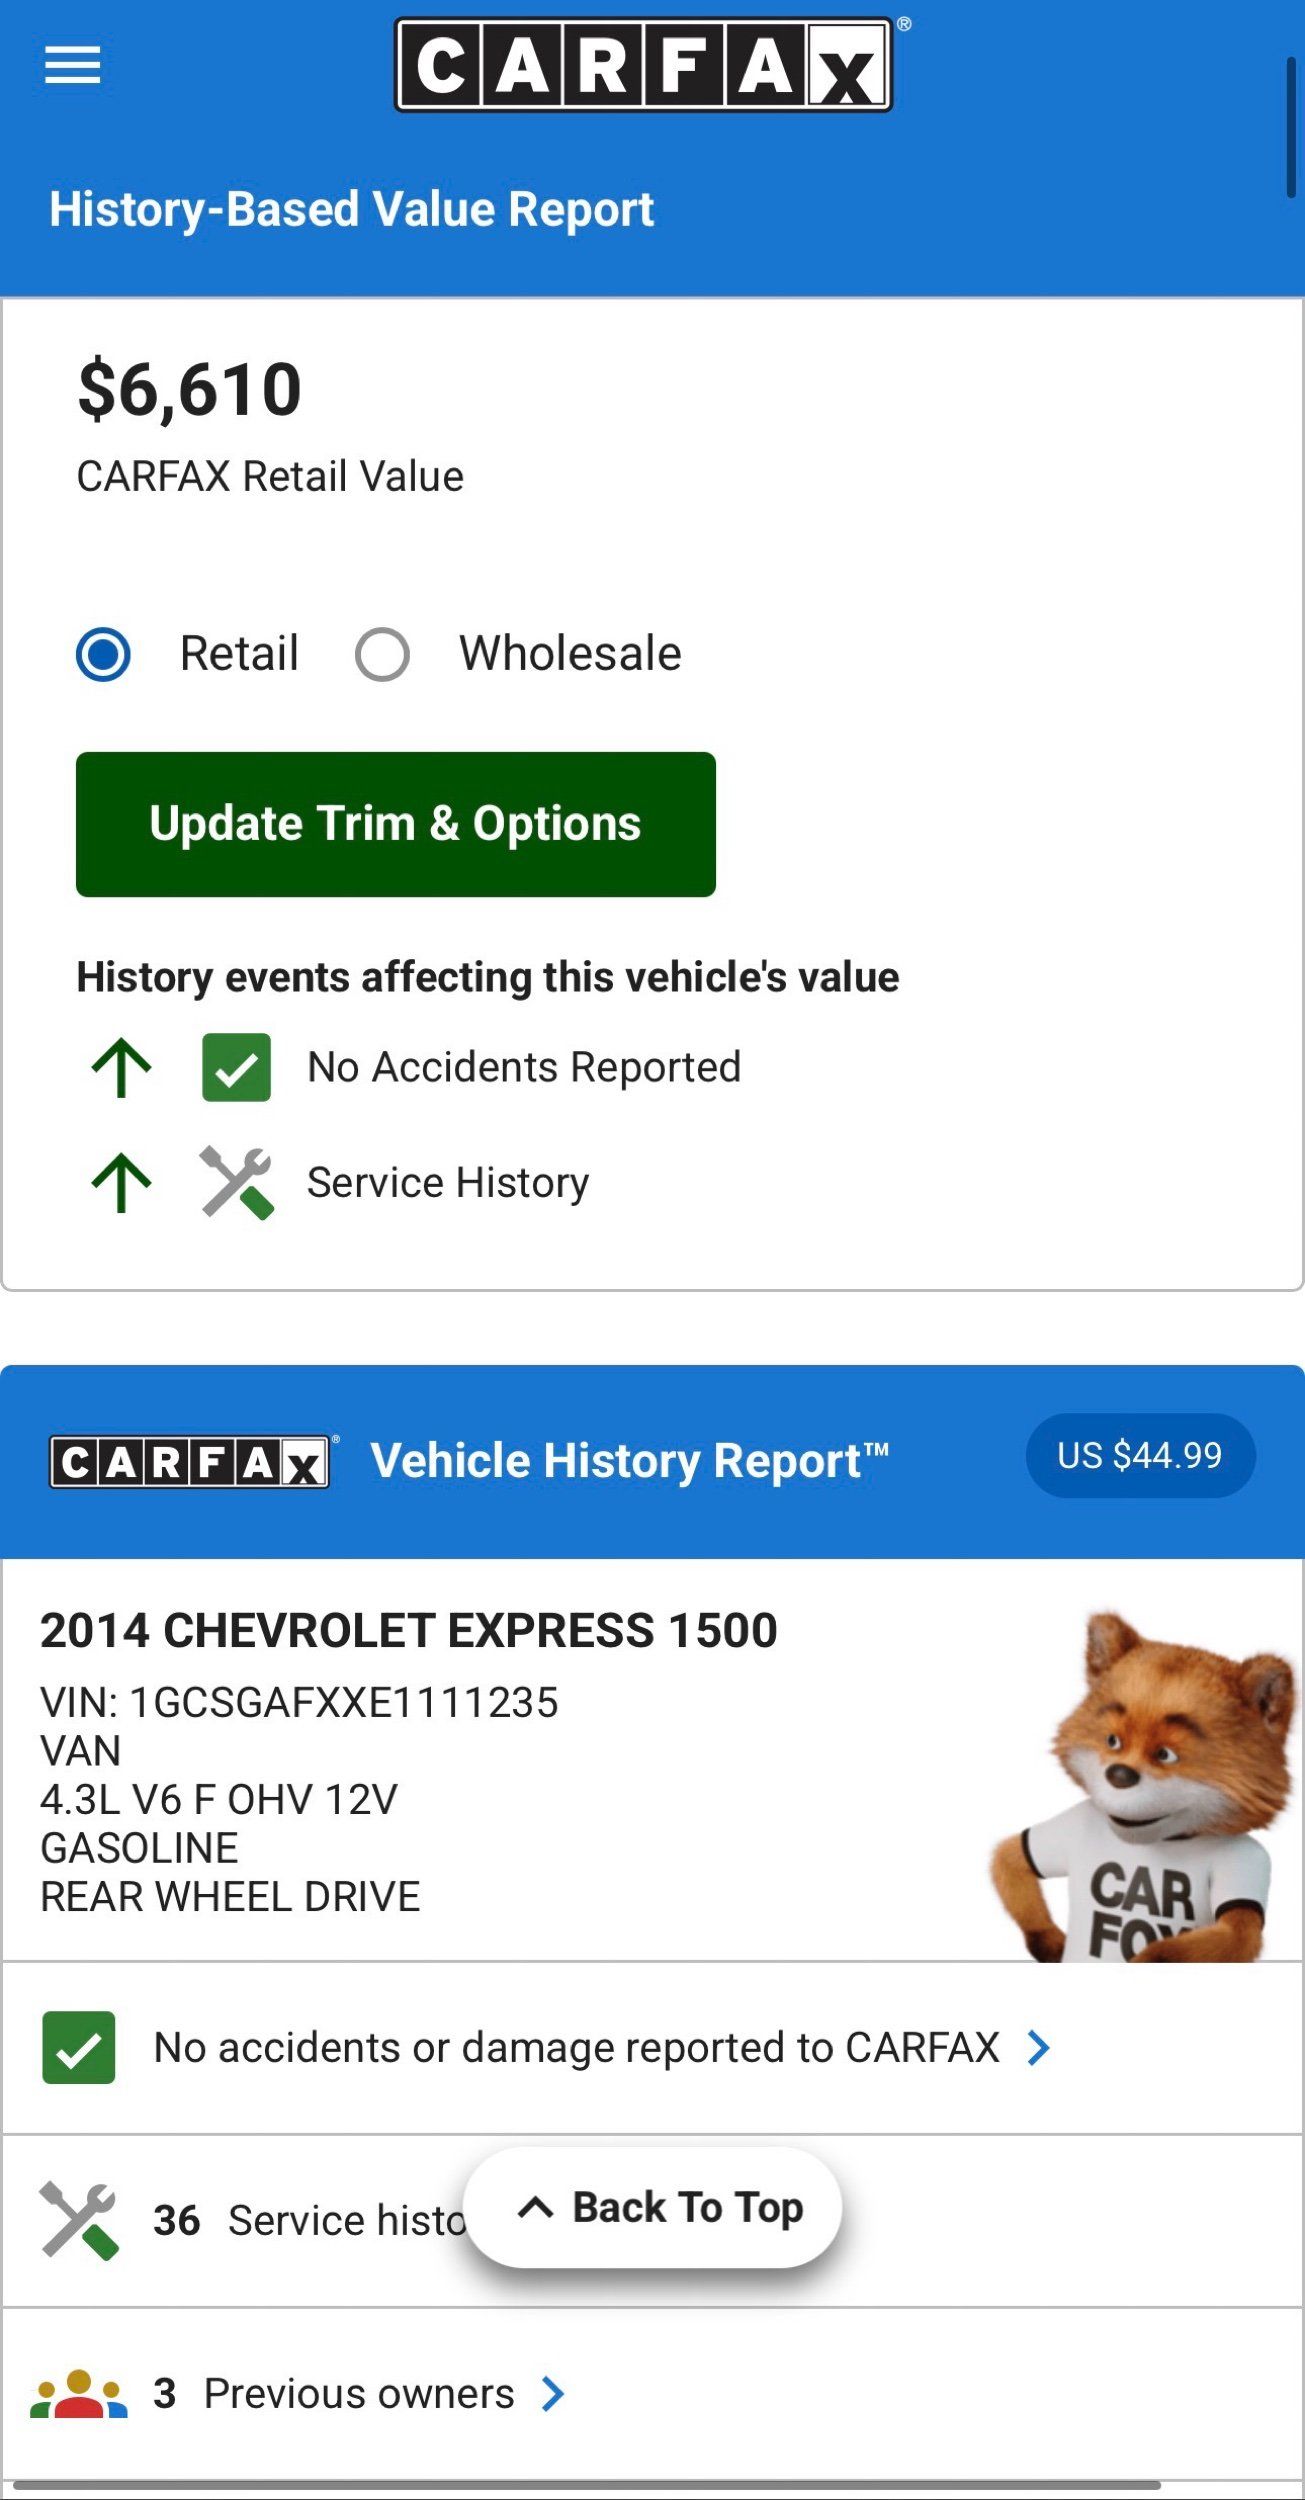Click the 36 service history tools icon
The height and width of the screenshot is (2500, 1305).
point(79,2221)
